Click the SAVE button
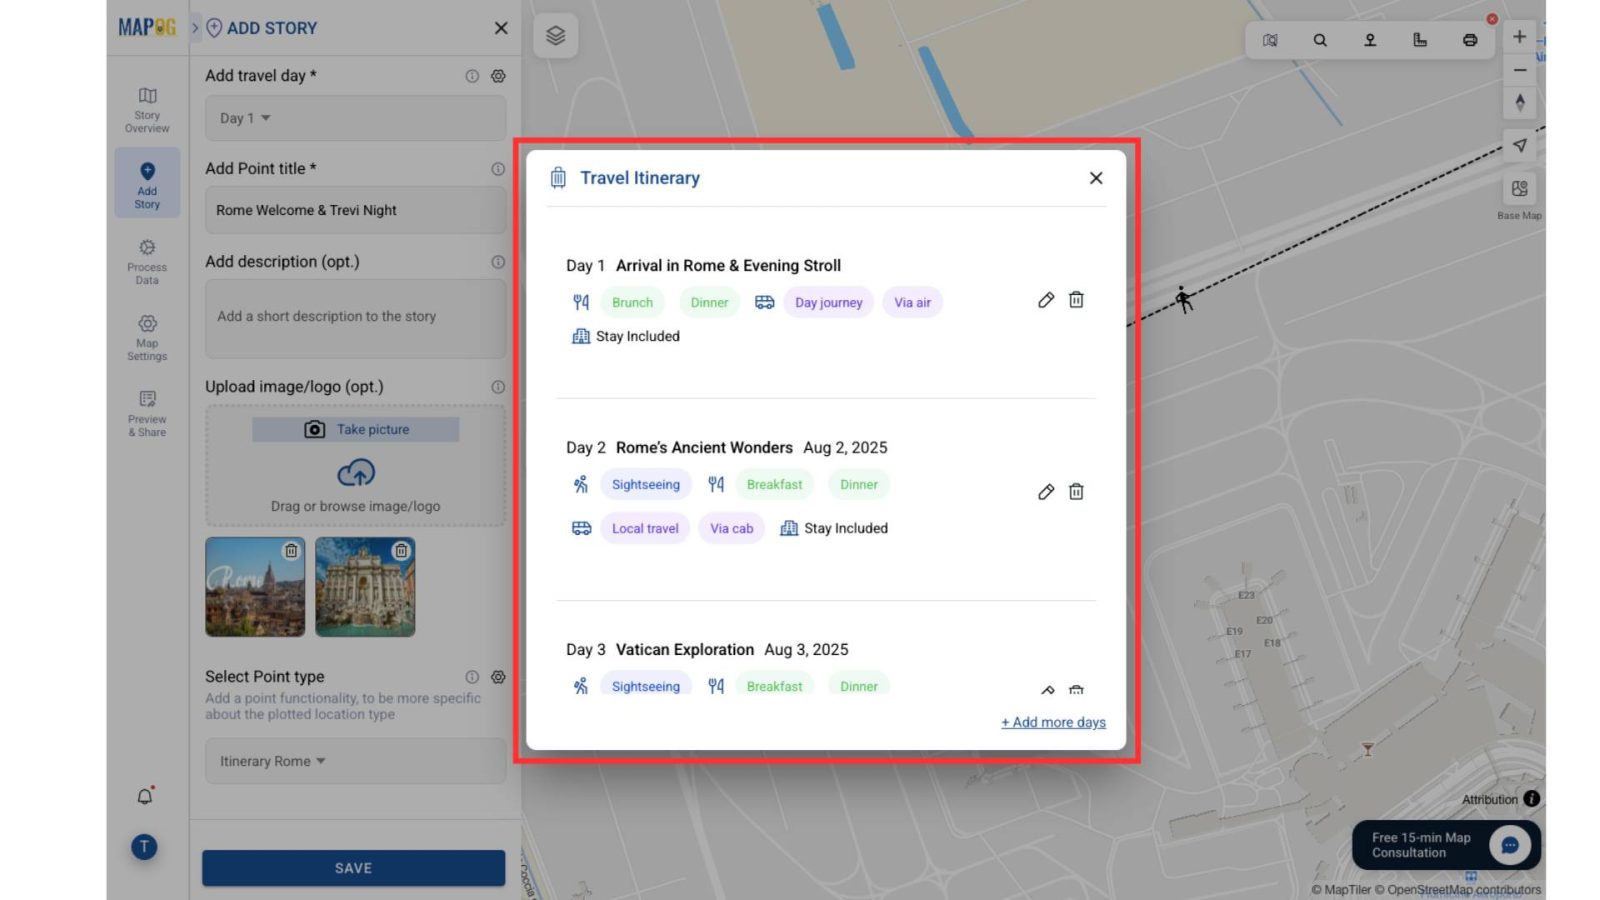 [353, 868]
